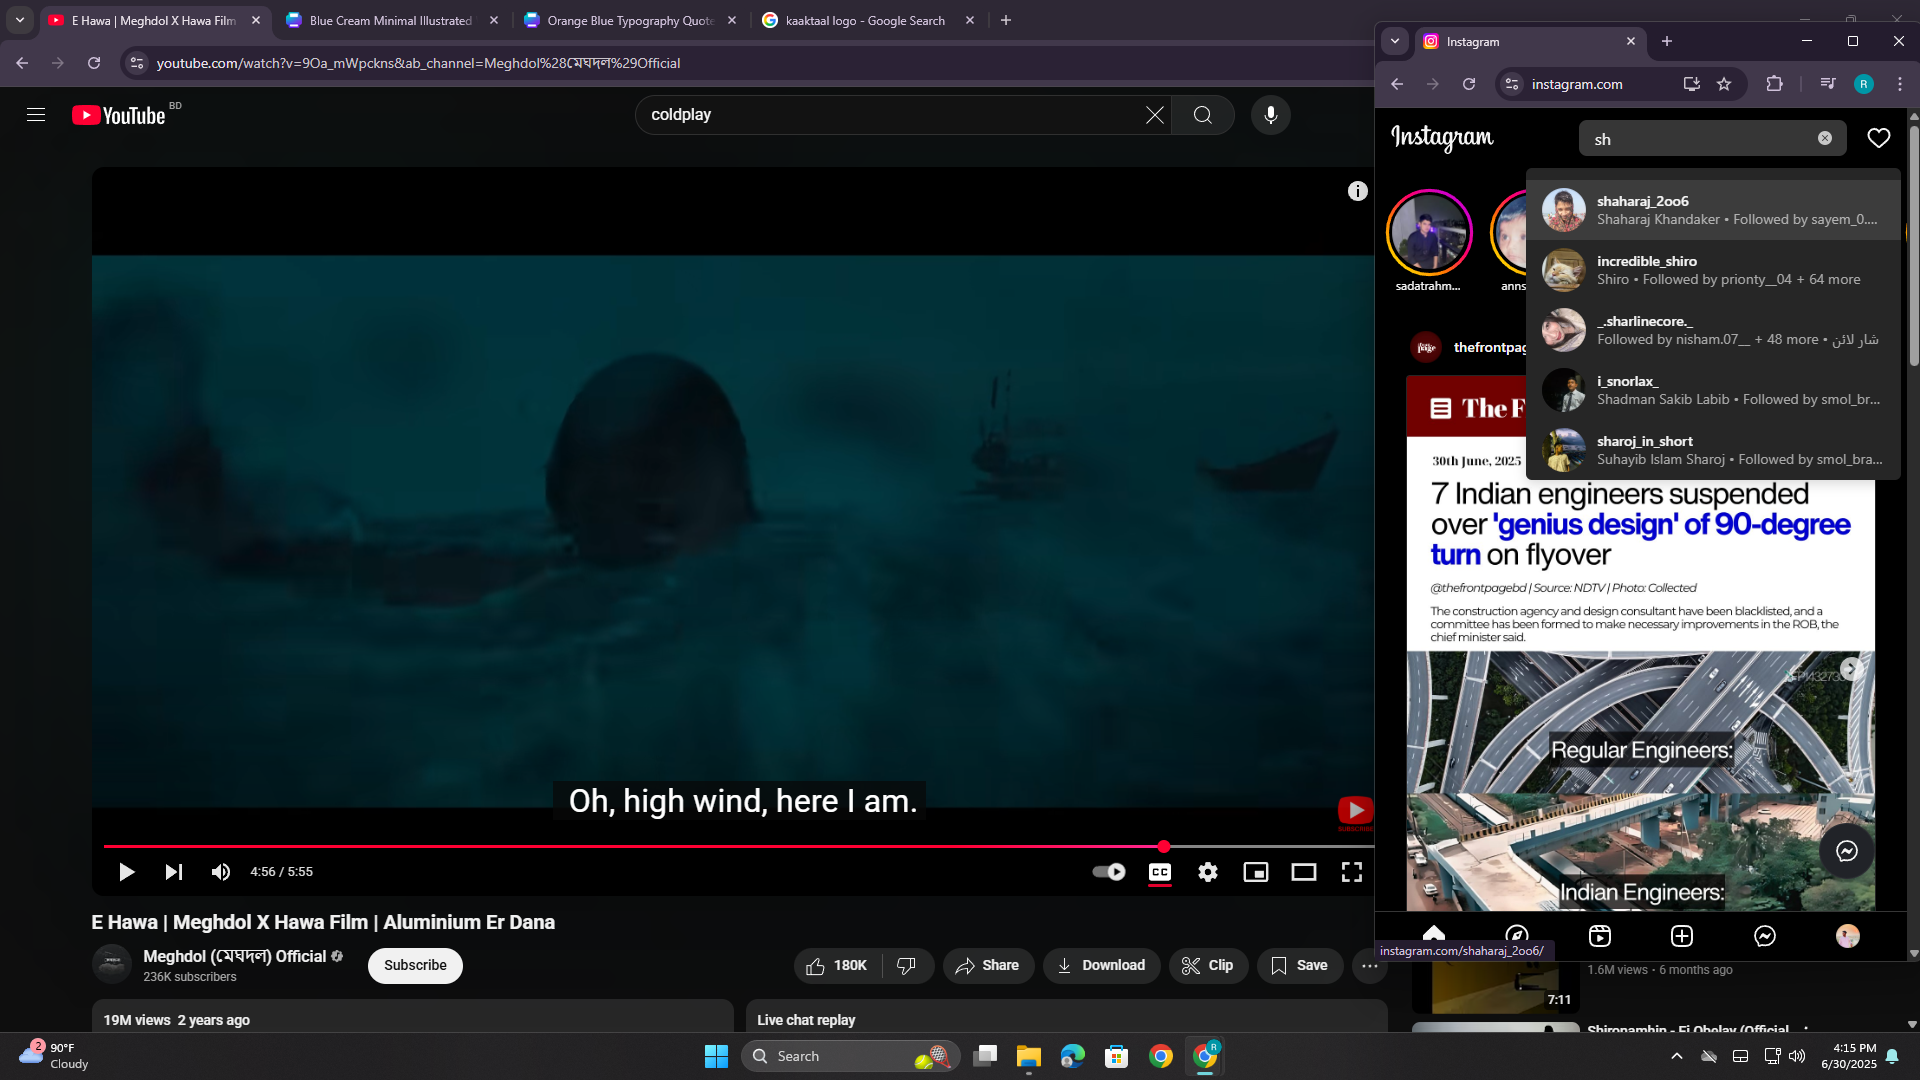This screenshot has width=1920, height=1080.
Task: Go back in YouTube window
Action: pyautogui.click(x=22, y=63)
